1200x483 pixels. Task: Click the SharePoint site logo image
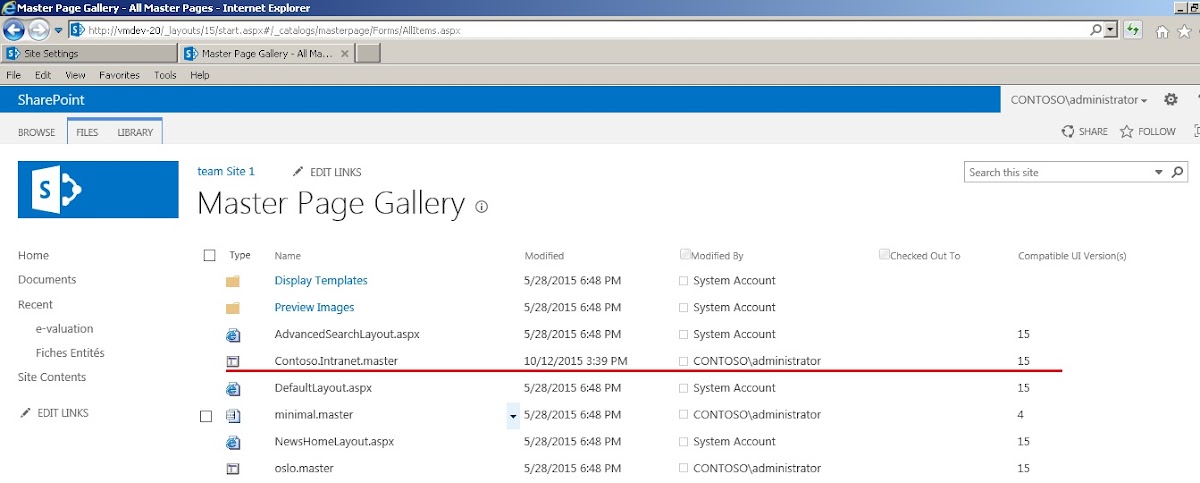(98, 189)
